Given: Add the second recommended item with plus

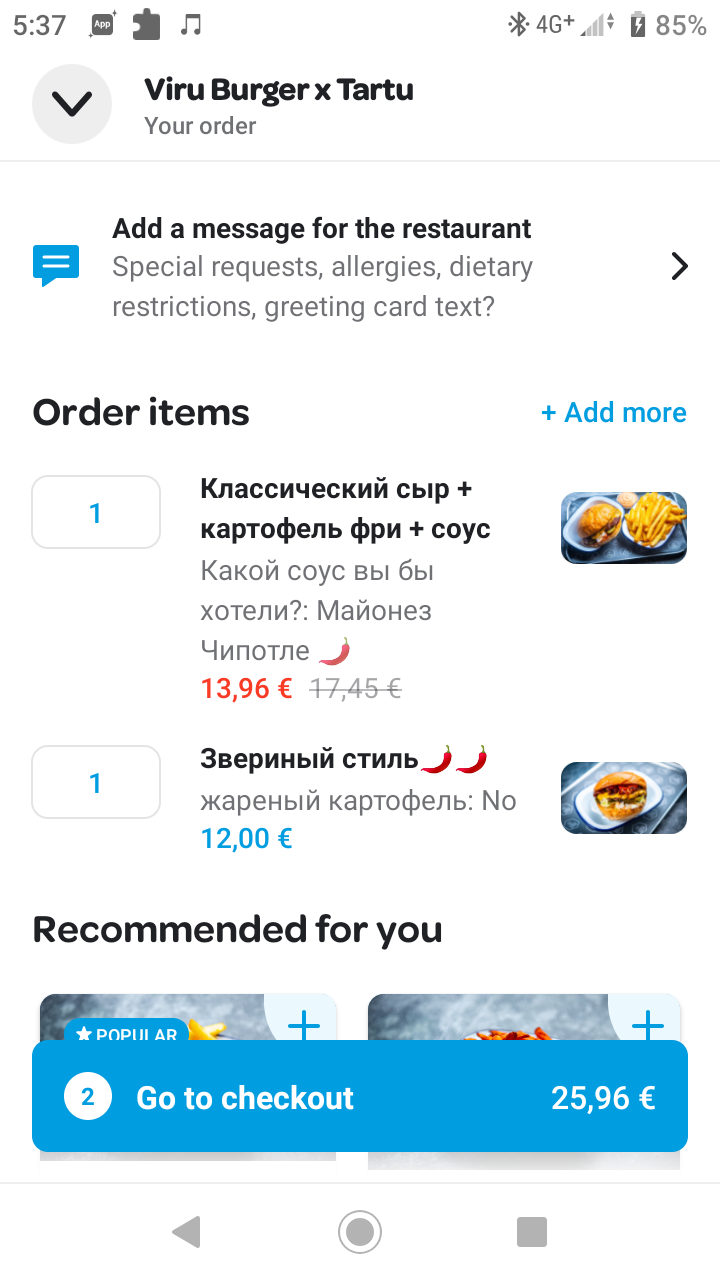Looking at the screenshot, I should [648, 1024].
